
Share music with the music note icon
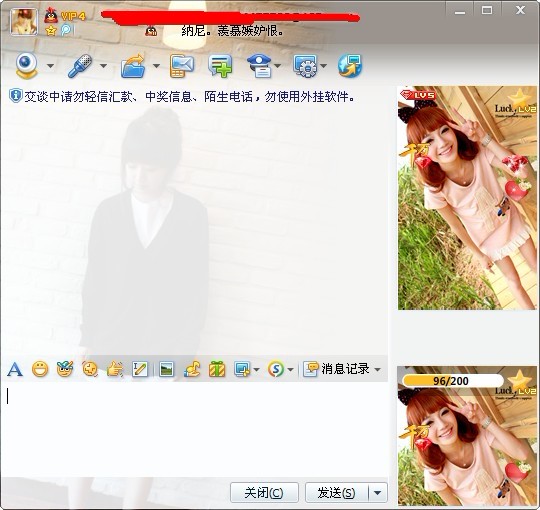point(192,370)
